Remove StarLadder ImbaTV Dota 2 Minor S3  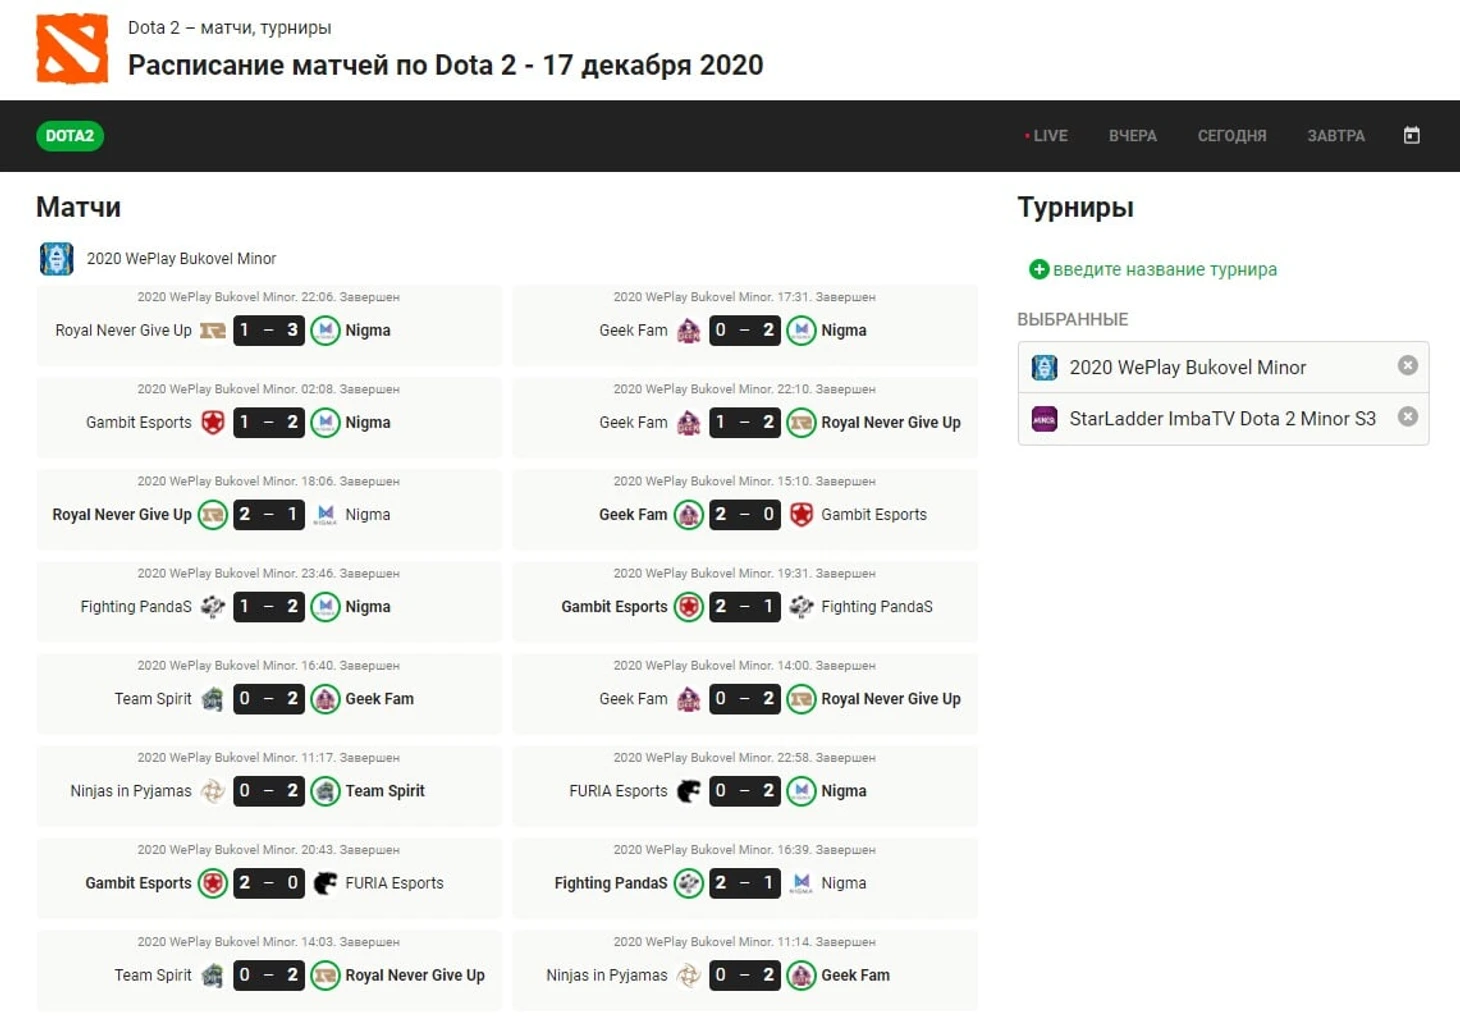[x=1407, y=417]
